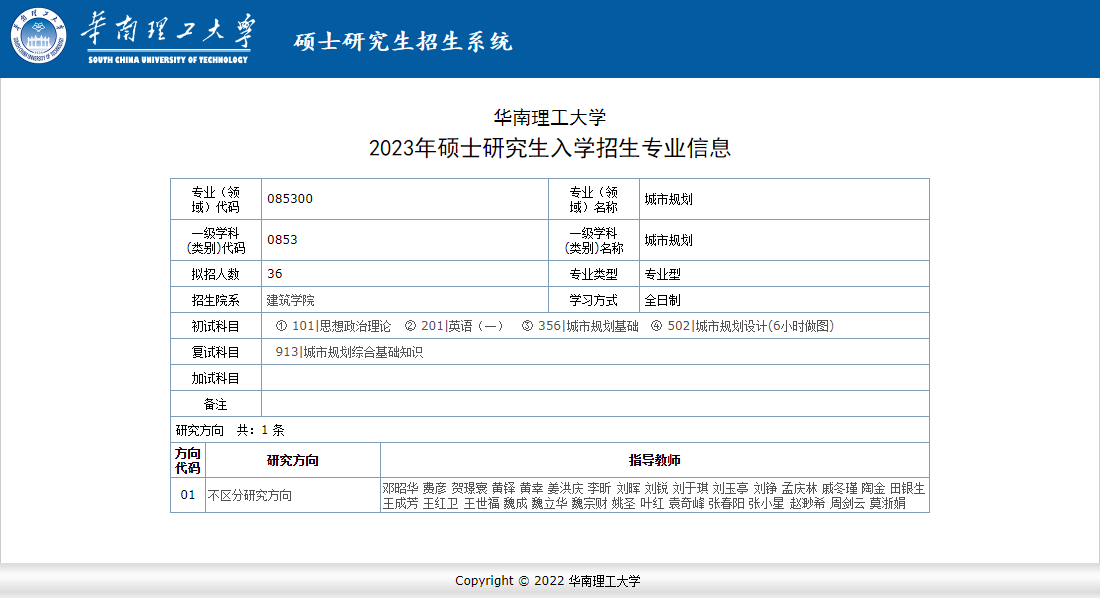
Task: Click the 备注 label cell
Action: click(x=216, y=404)
